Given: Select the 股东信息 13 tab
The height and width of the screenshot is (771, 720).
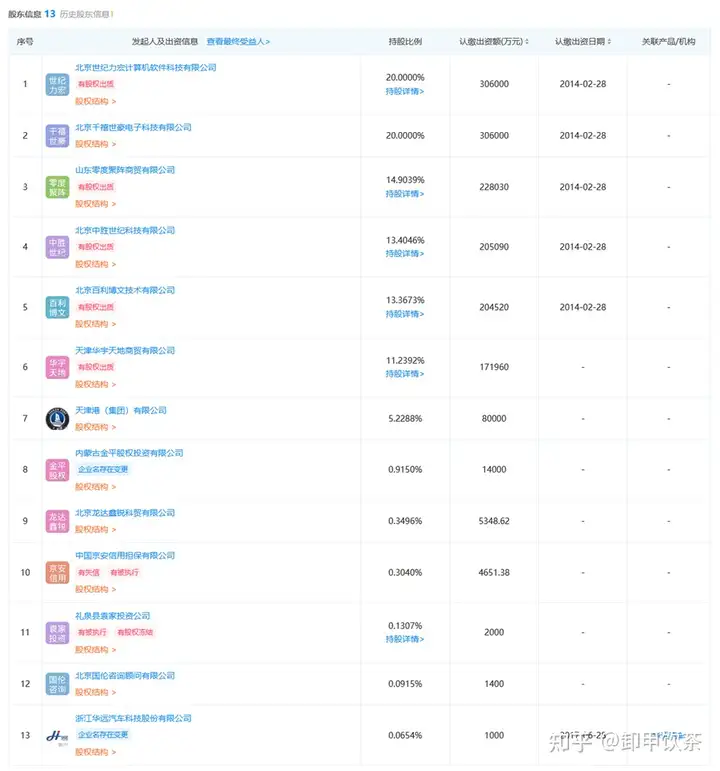Looking at the screenshot, I should pyautogui.click(x=31, y=14).
